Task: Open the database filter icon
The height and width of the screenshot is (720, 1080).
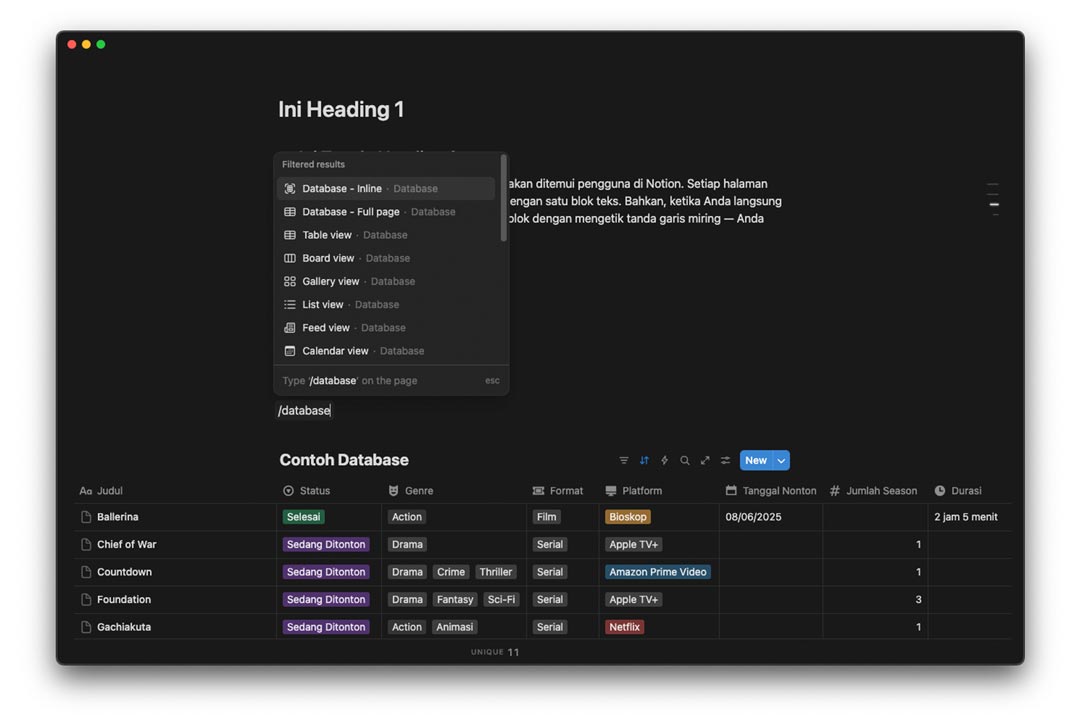Action: [x=624, y=461]
